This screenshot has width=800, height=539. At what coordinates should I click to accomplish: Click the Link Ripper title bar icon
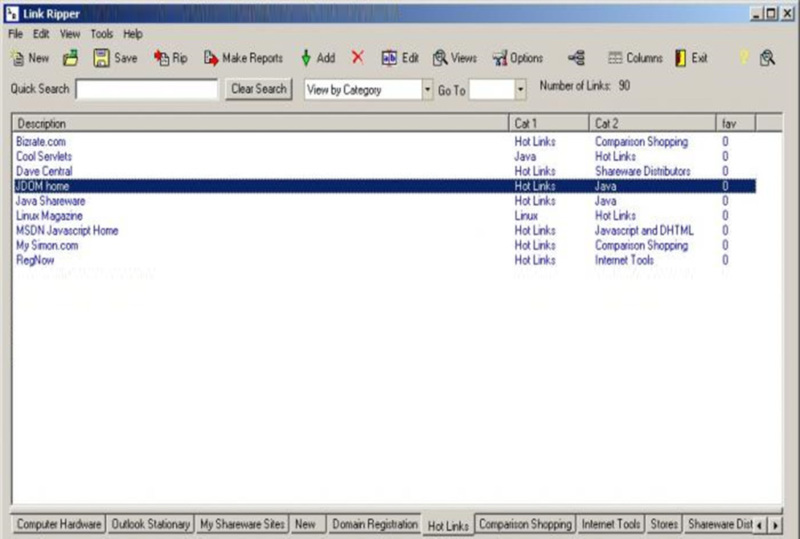[x=12, y=14]
